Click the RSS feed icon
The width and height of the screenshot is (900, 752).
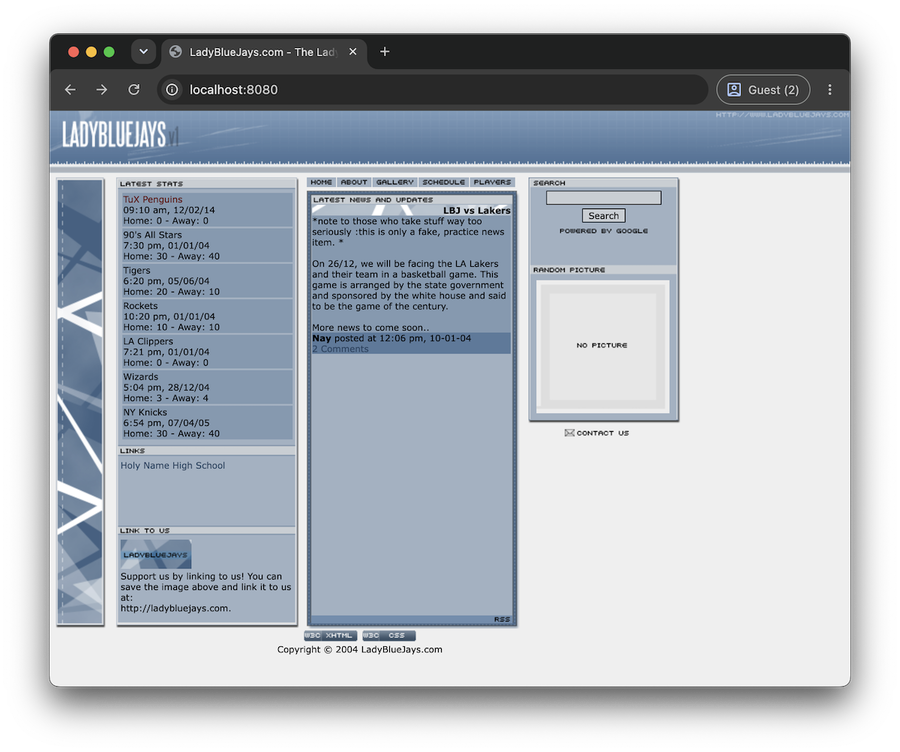click(x=502, y=619)
